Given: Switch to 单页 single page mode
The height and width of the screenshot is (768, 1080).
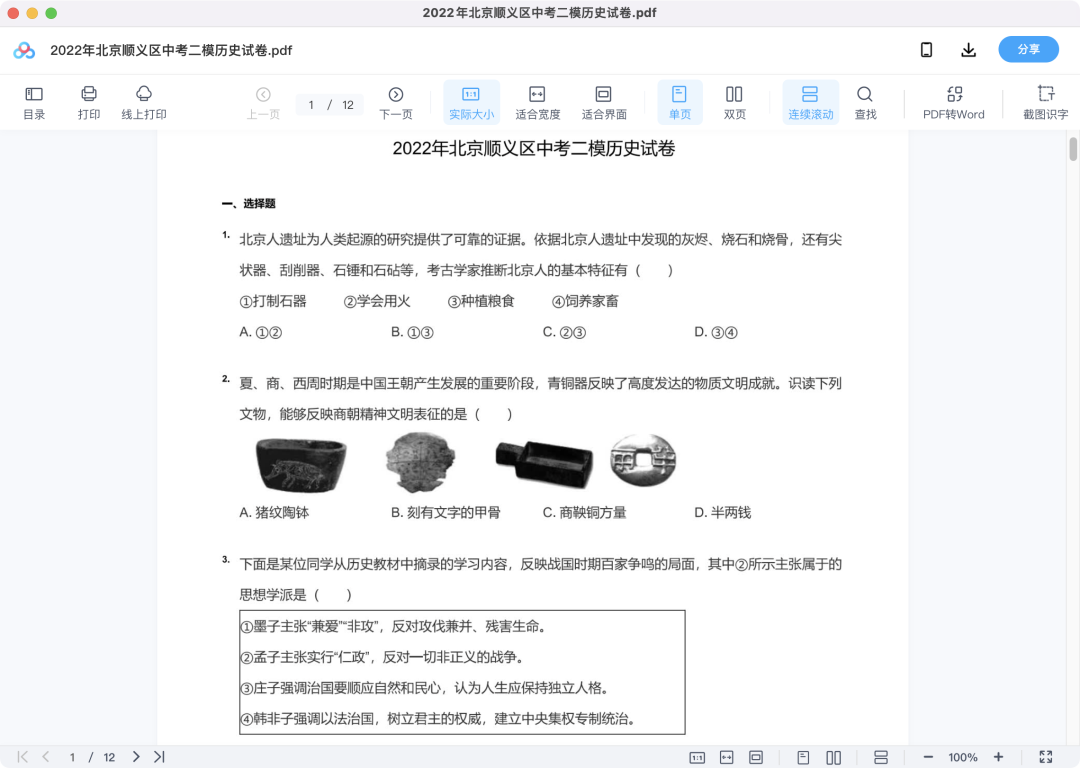Looking at the screenshot, I should [680, 103].
